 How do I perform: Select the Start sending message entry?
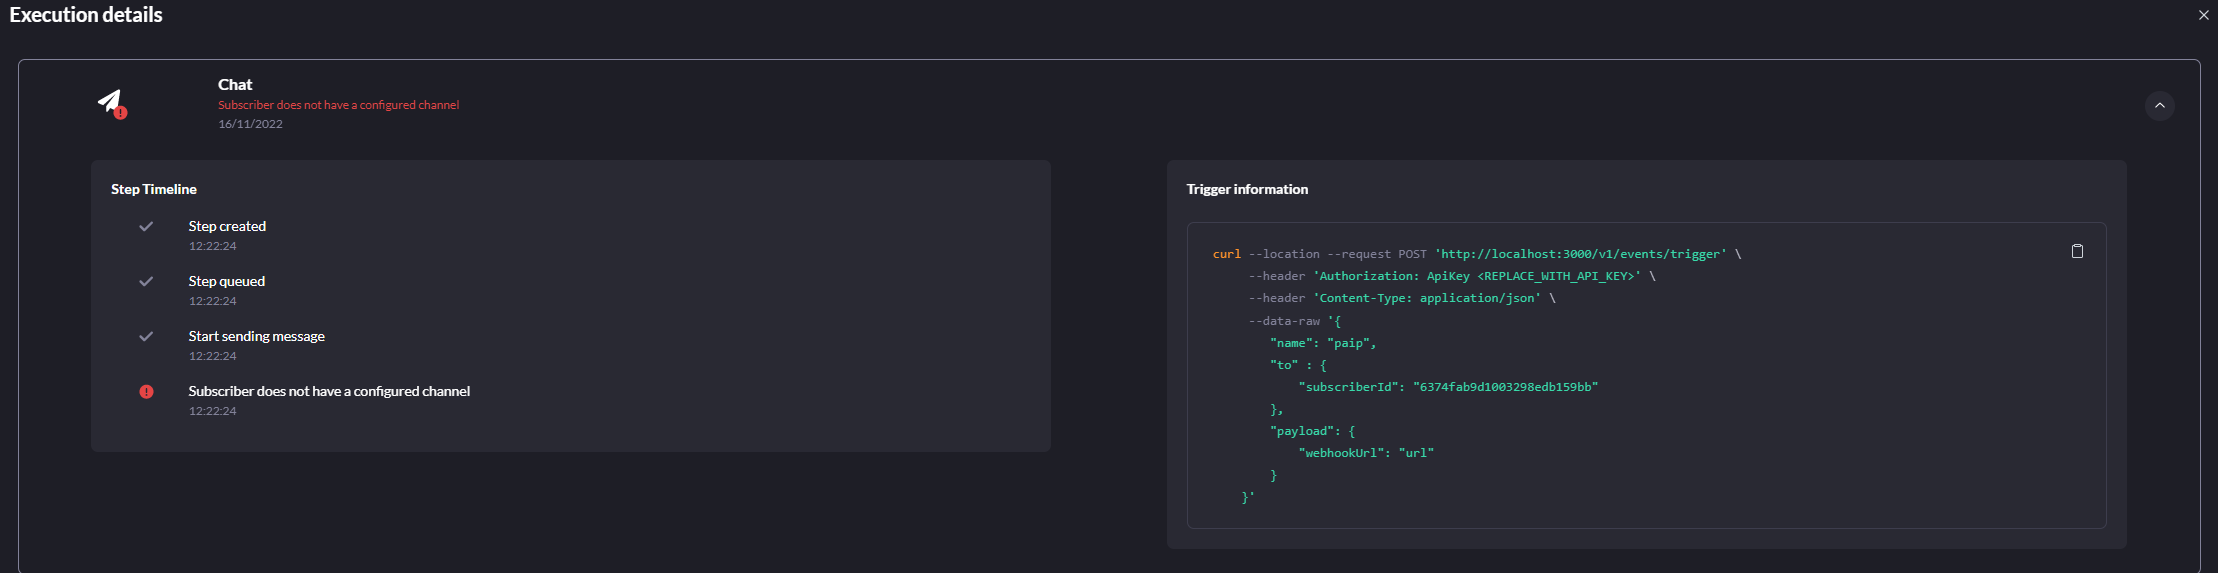tap(256, 337)
